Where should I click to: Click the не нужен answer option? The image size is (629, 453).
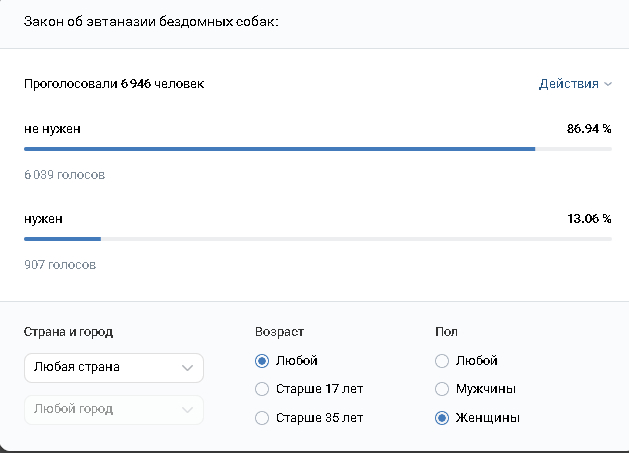click(x=52, y=129)
